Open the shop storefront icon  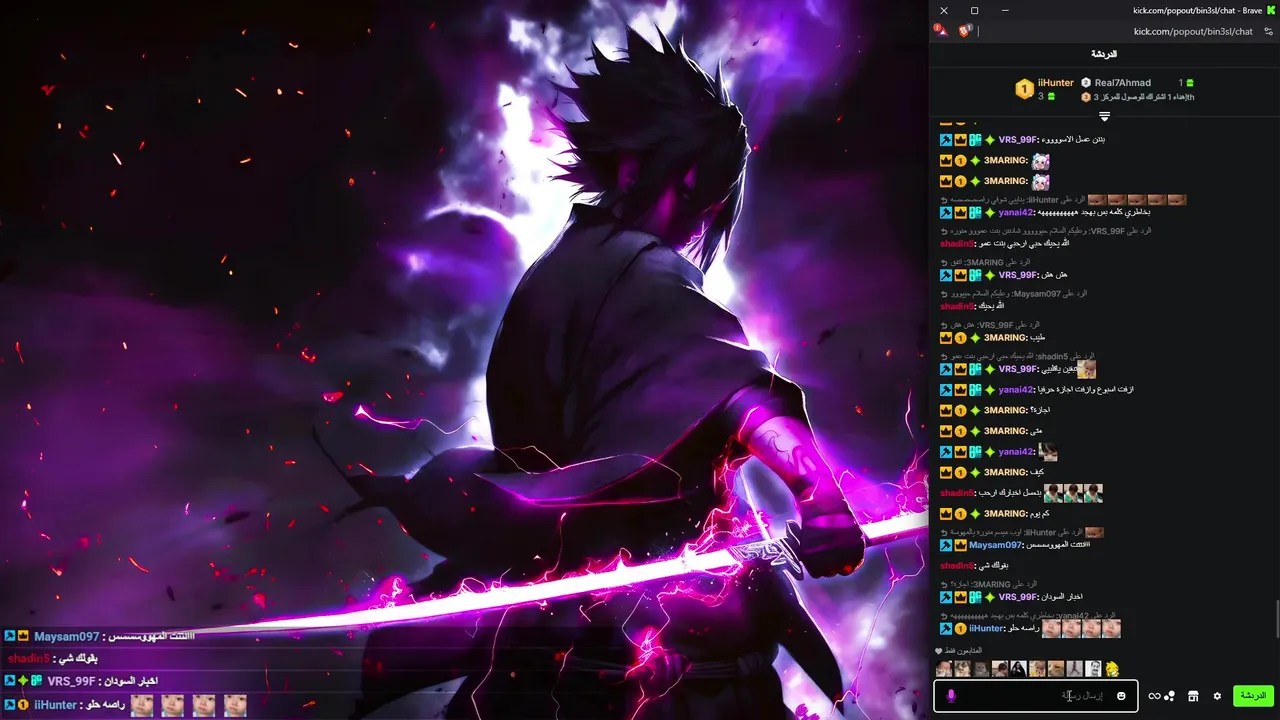[x=1193, y=696]
